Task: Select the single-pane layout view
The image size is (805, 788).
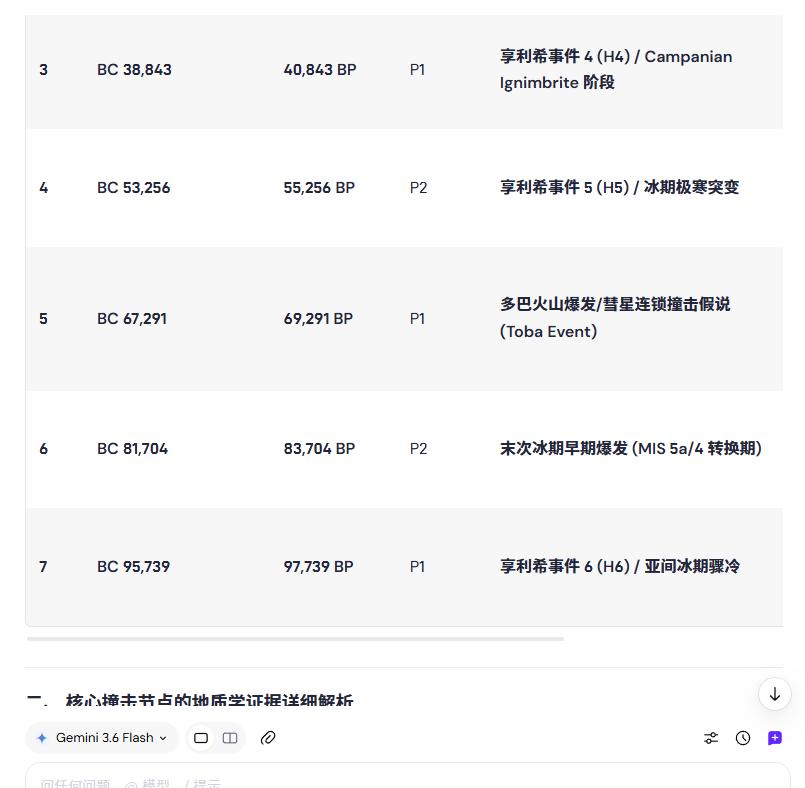Action: [201, 738]
